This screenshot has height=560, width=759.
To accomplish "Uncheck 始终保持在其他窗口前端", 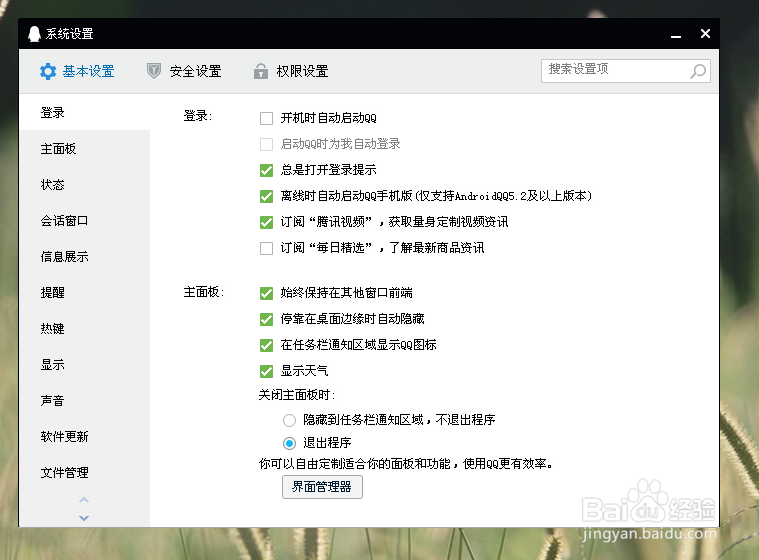I will tap(266, 293).
